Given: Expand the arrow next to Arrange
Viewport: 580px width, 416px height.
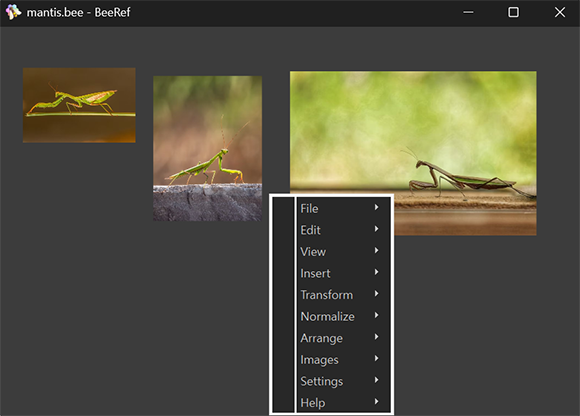Looking at the screenshot, I should tap(376, 337).
